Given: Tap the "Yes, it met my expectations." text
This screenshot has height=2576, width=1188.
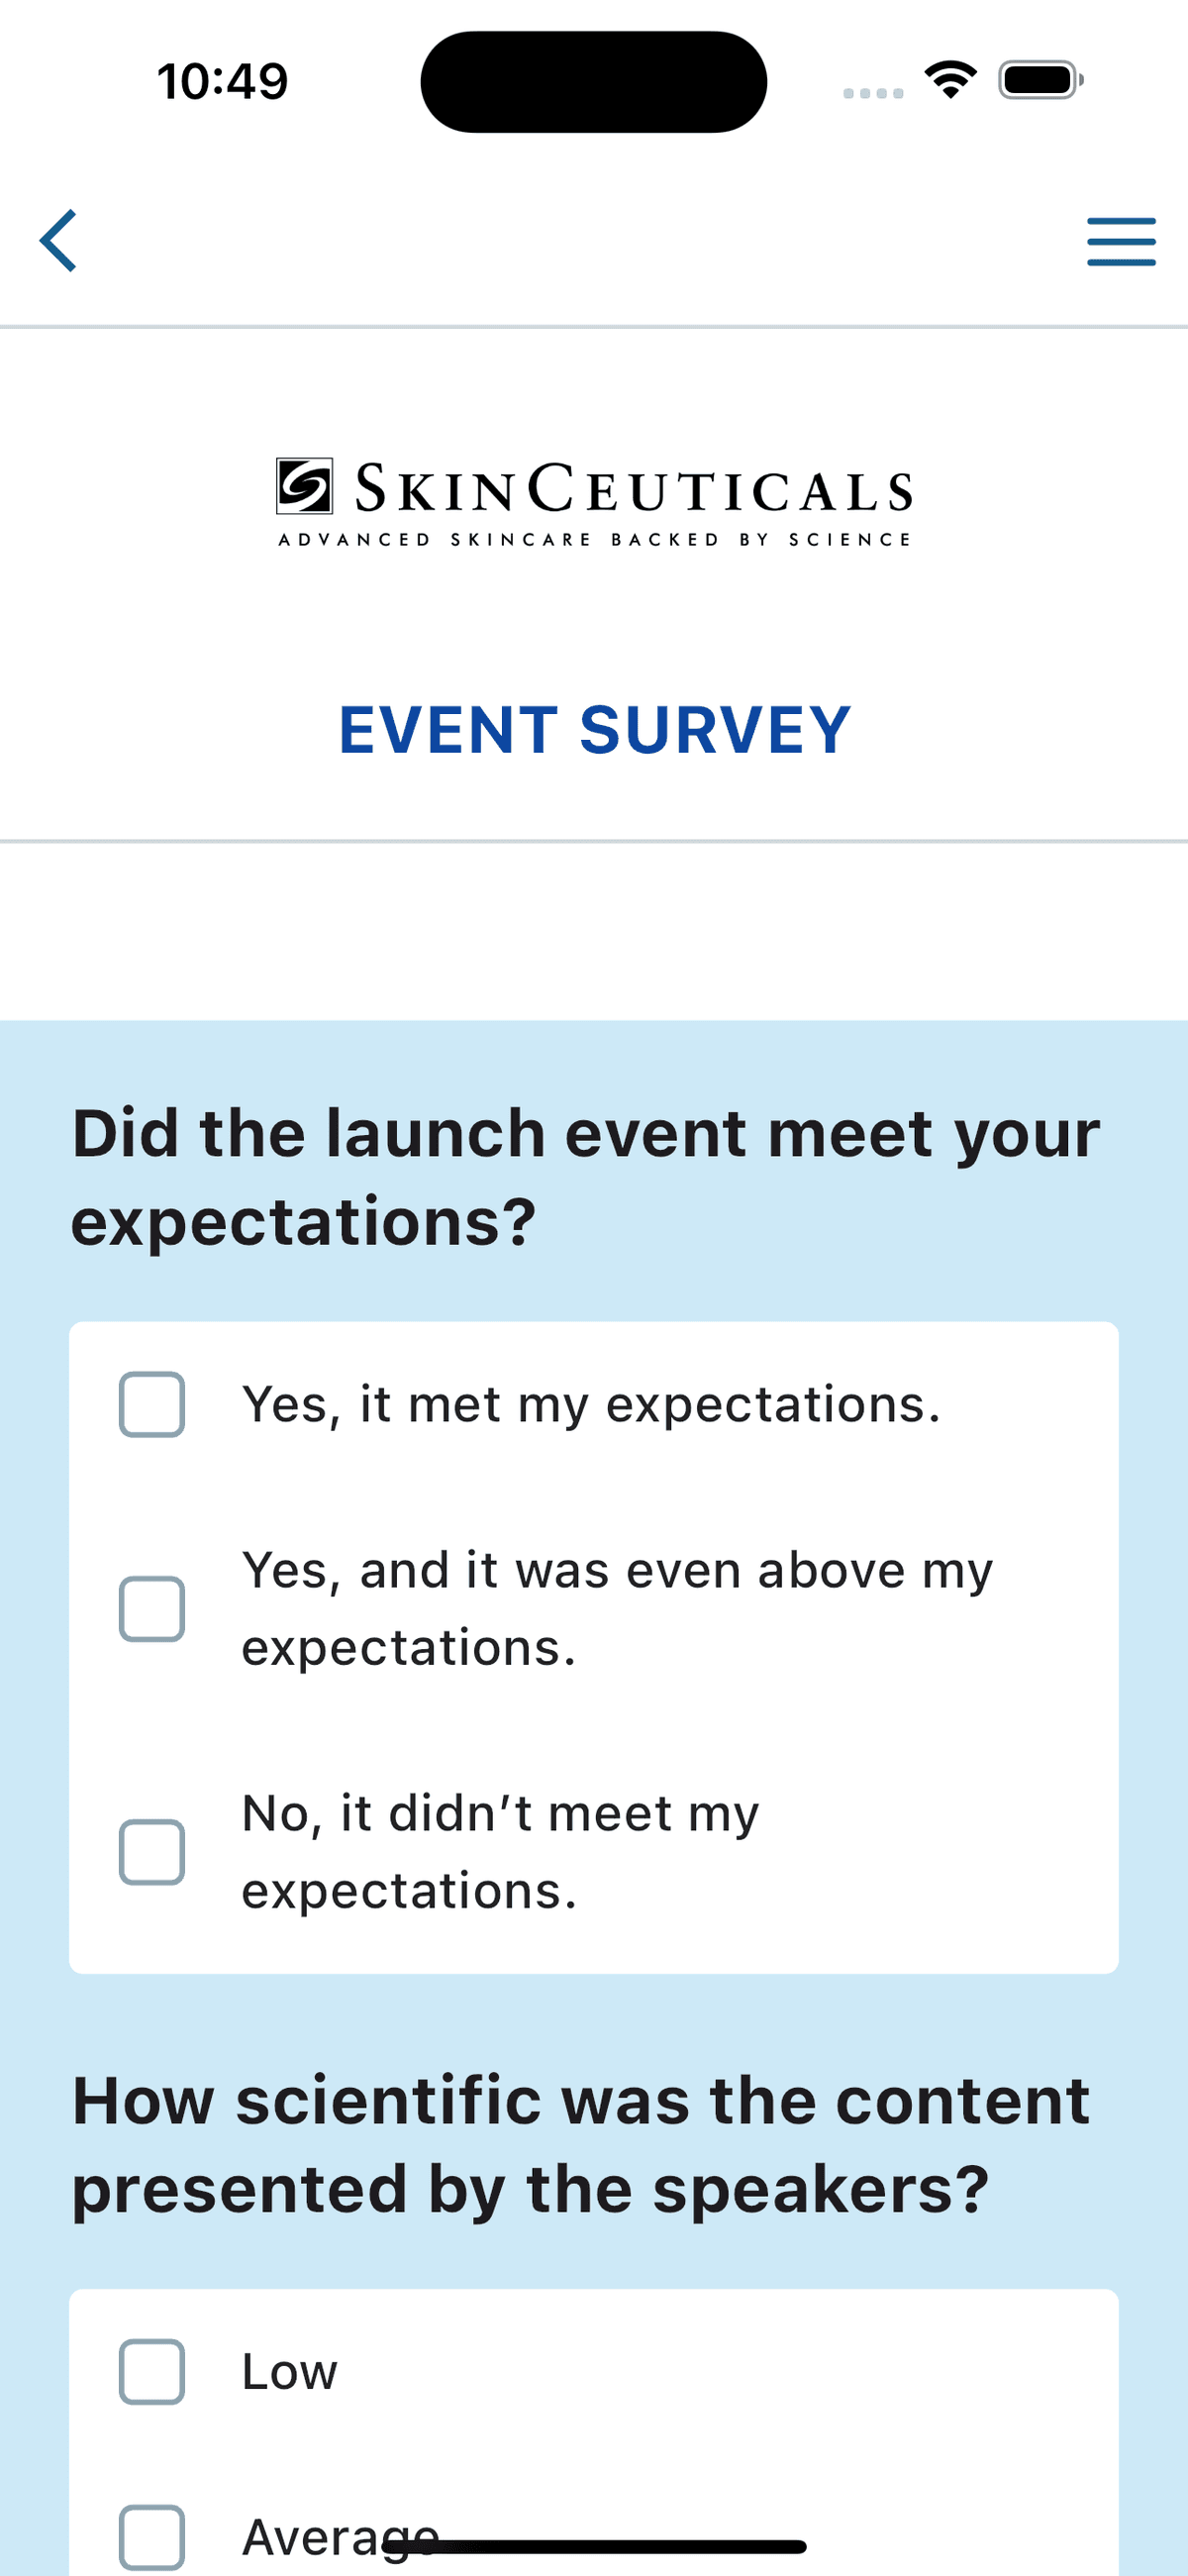Looking at the screenshot, I should [x=591, y=1405].
